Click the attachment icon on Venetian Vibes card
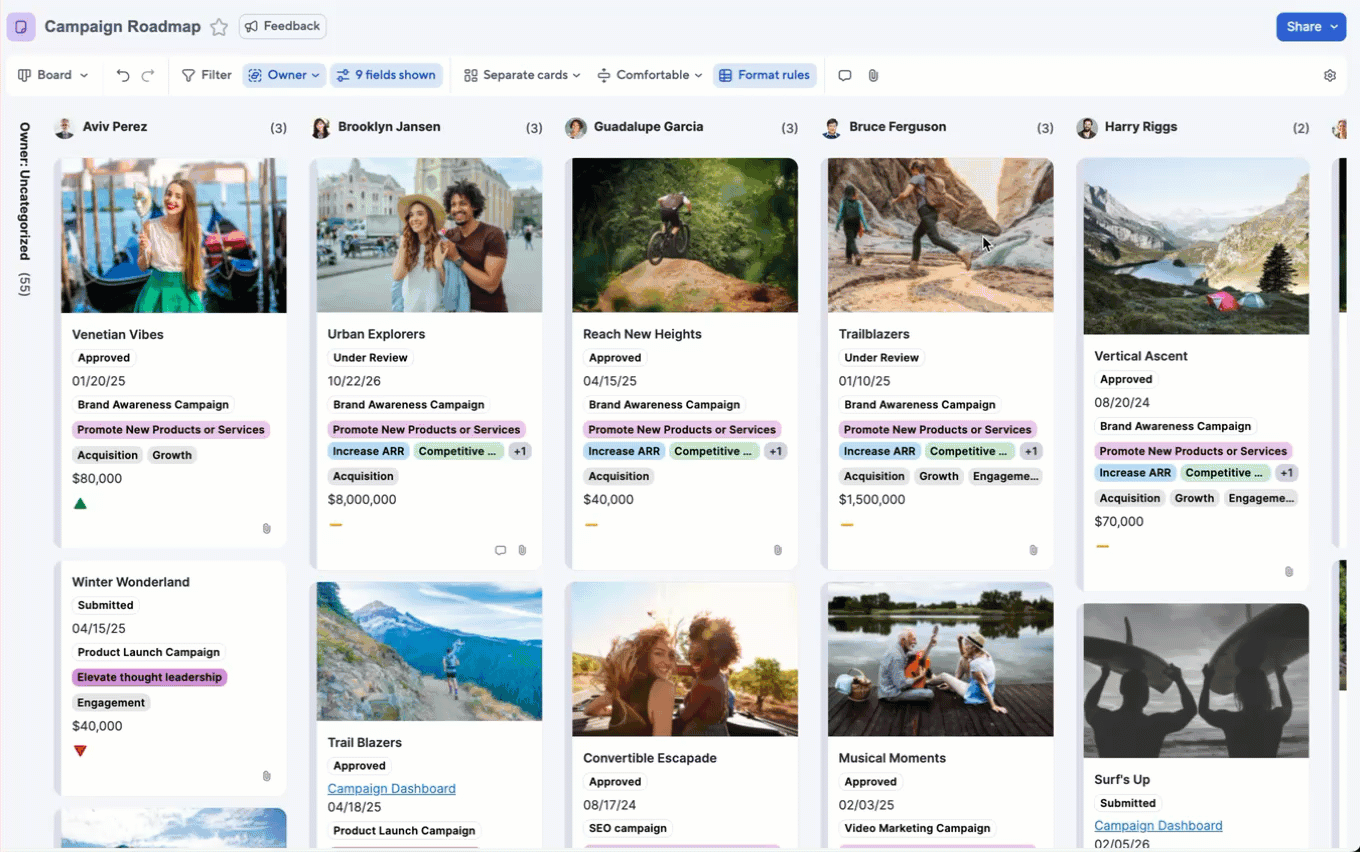The width and height of the screenshot is (1360, 852). (267, 528)
